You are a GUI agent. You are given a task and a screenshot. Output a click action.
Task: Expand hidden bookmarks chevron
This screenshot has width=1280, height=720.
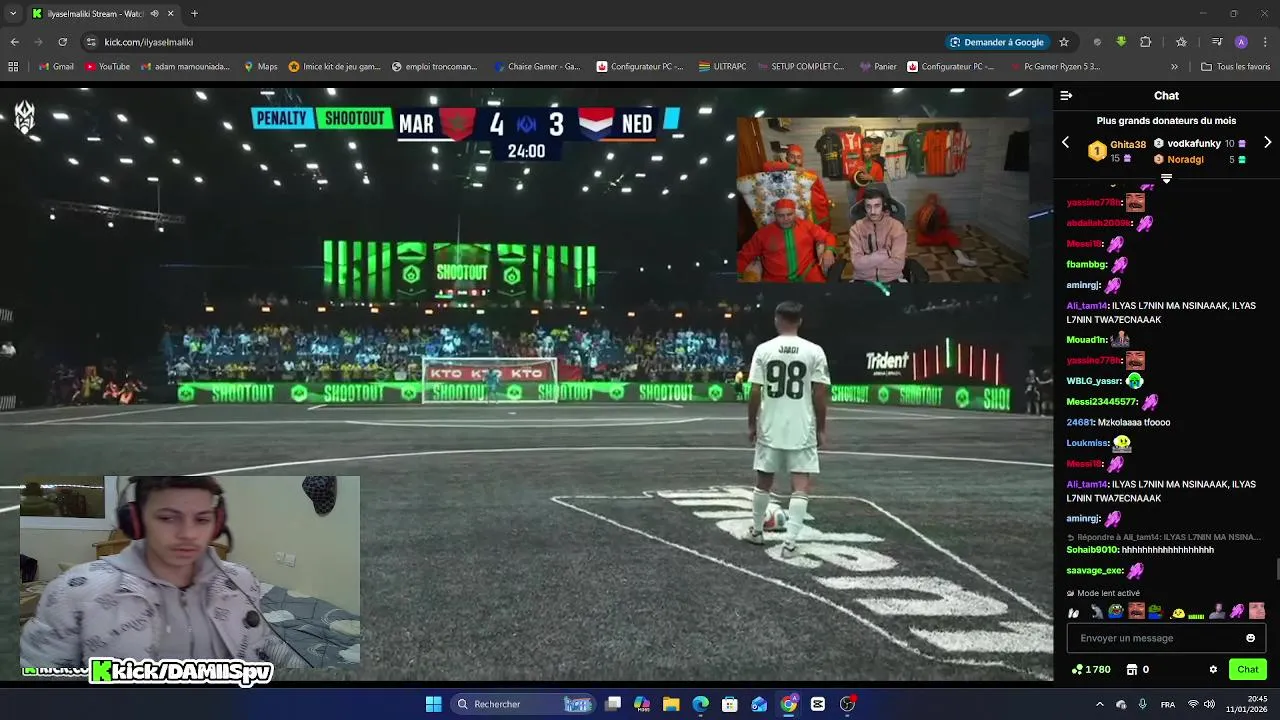(1174, 67)
